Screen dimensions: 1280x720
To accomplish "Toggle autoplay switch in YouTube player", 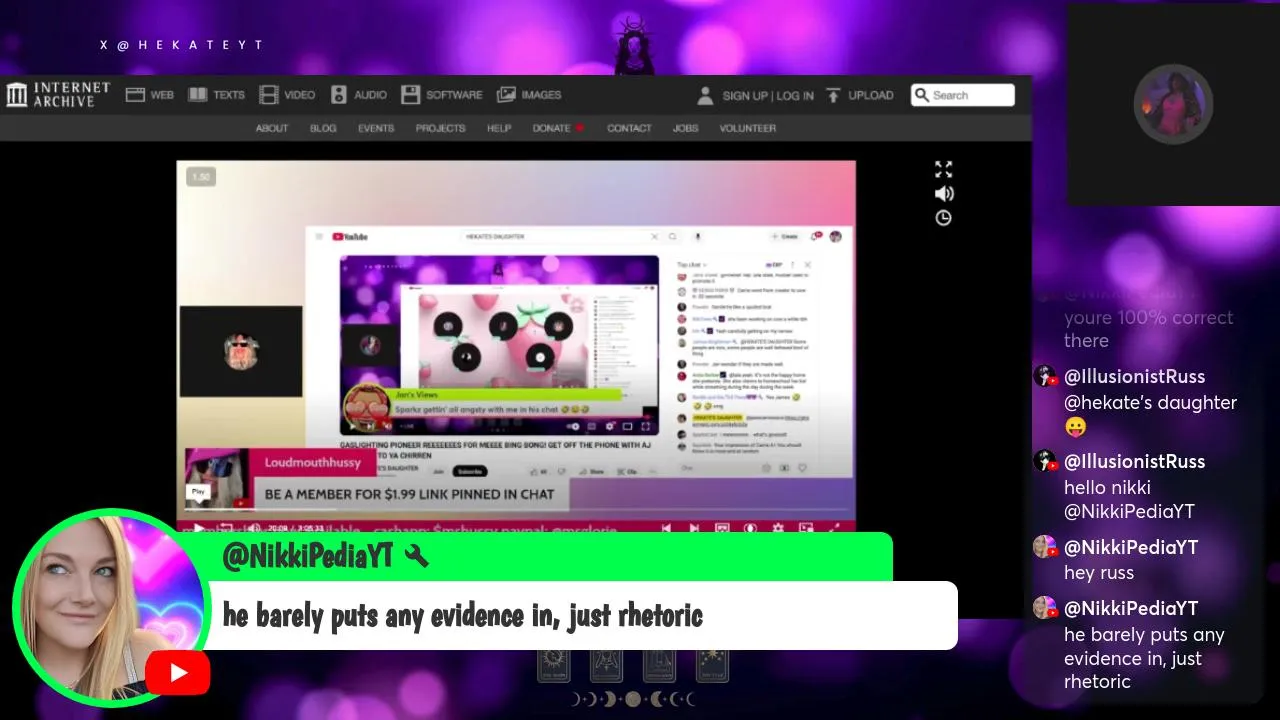I will coord(573,426).
